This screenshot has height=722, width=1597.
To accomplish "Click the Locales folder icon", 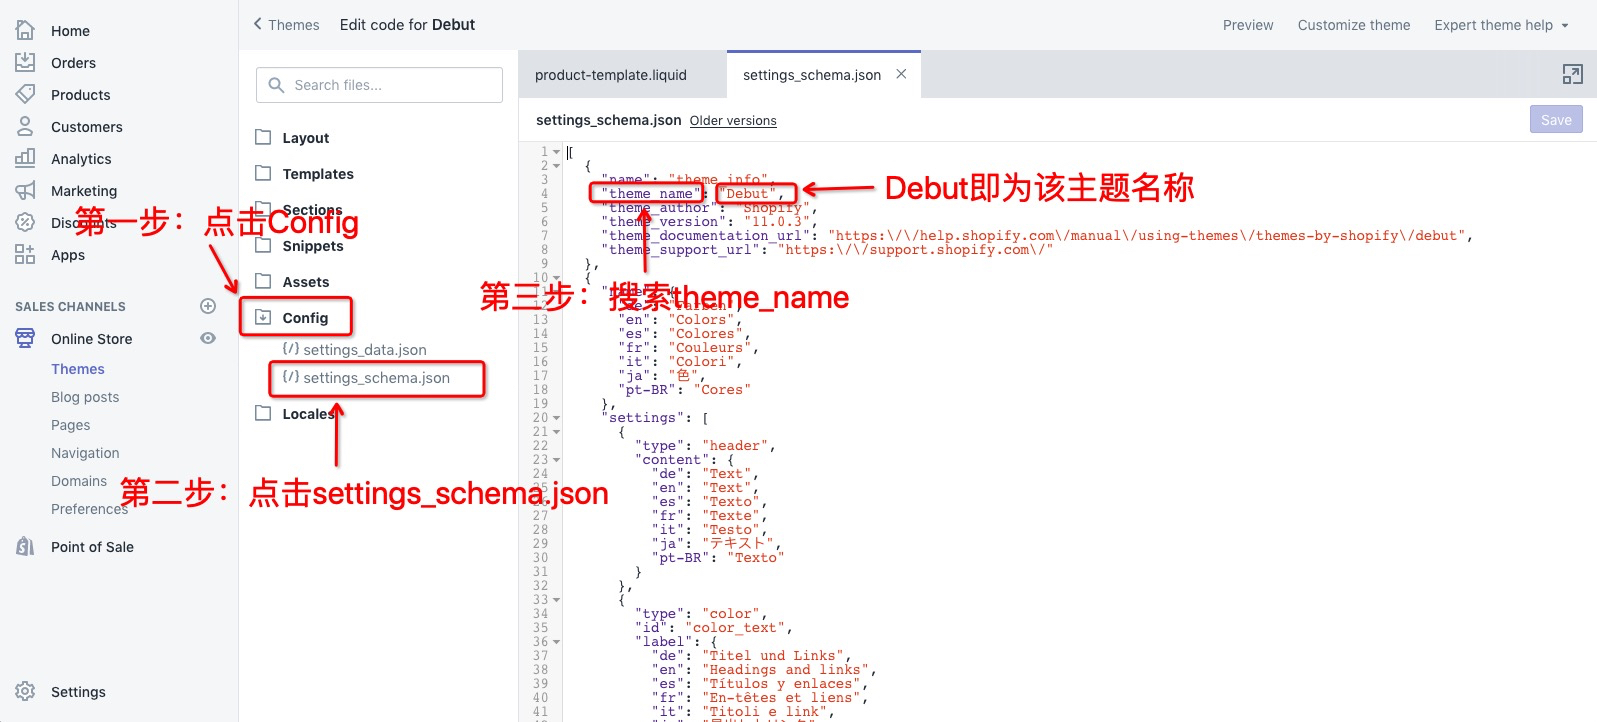I will [x=263, y=413].
